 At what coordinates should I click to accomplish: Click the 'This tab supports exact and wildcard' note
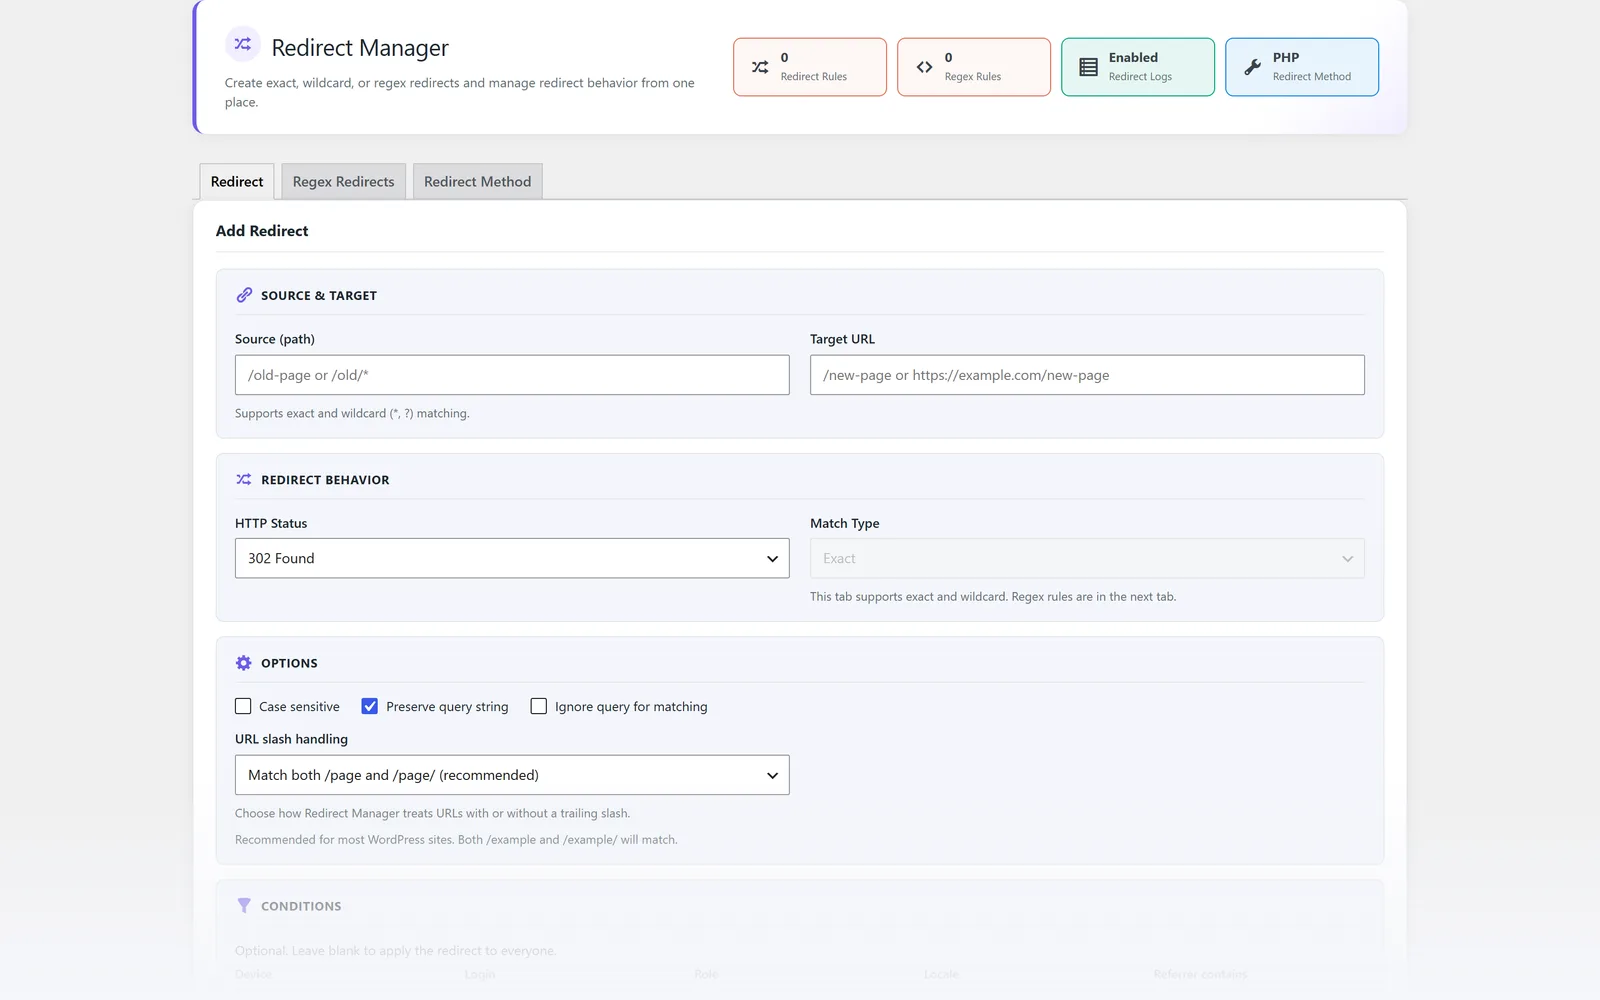click(993, 597)
